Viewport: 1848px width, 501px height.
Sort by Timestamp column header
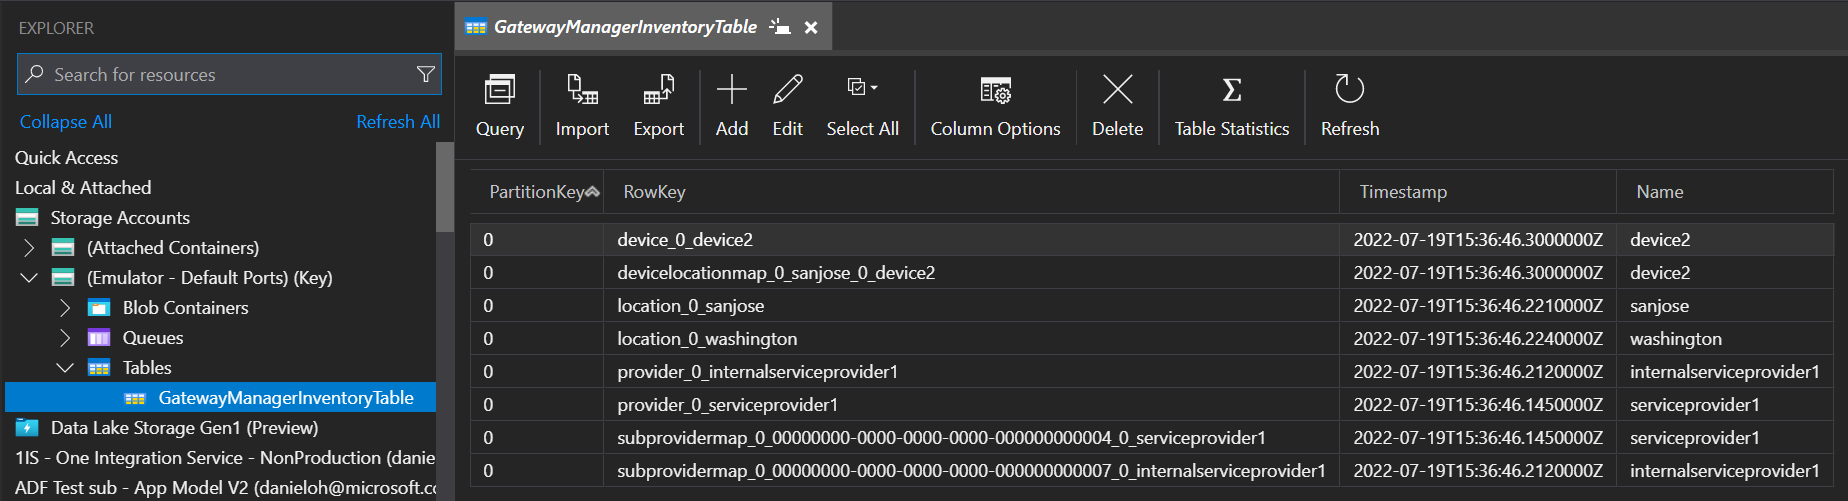[x=1478, y=191]
